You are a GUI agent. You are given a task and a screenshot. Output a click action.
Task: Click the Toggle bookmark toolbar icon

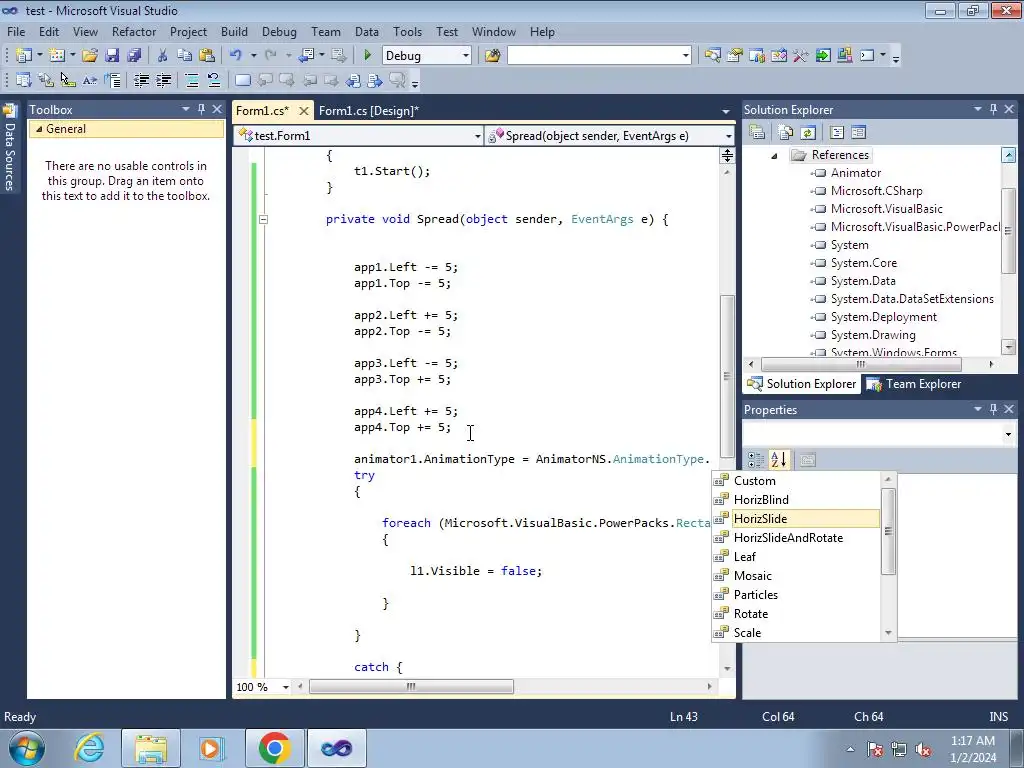(x=242, y=80)
